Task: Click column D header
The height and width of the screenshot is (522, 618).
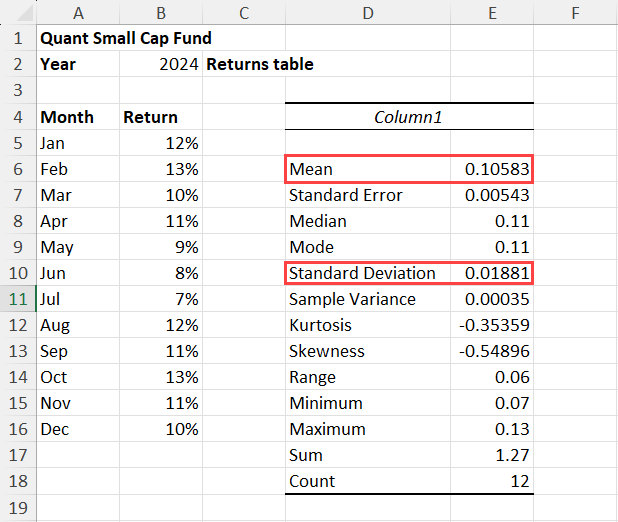Action: (x=368, y=13)
